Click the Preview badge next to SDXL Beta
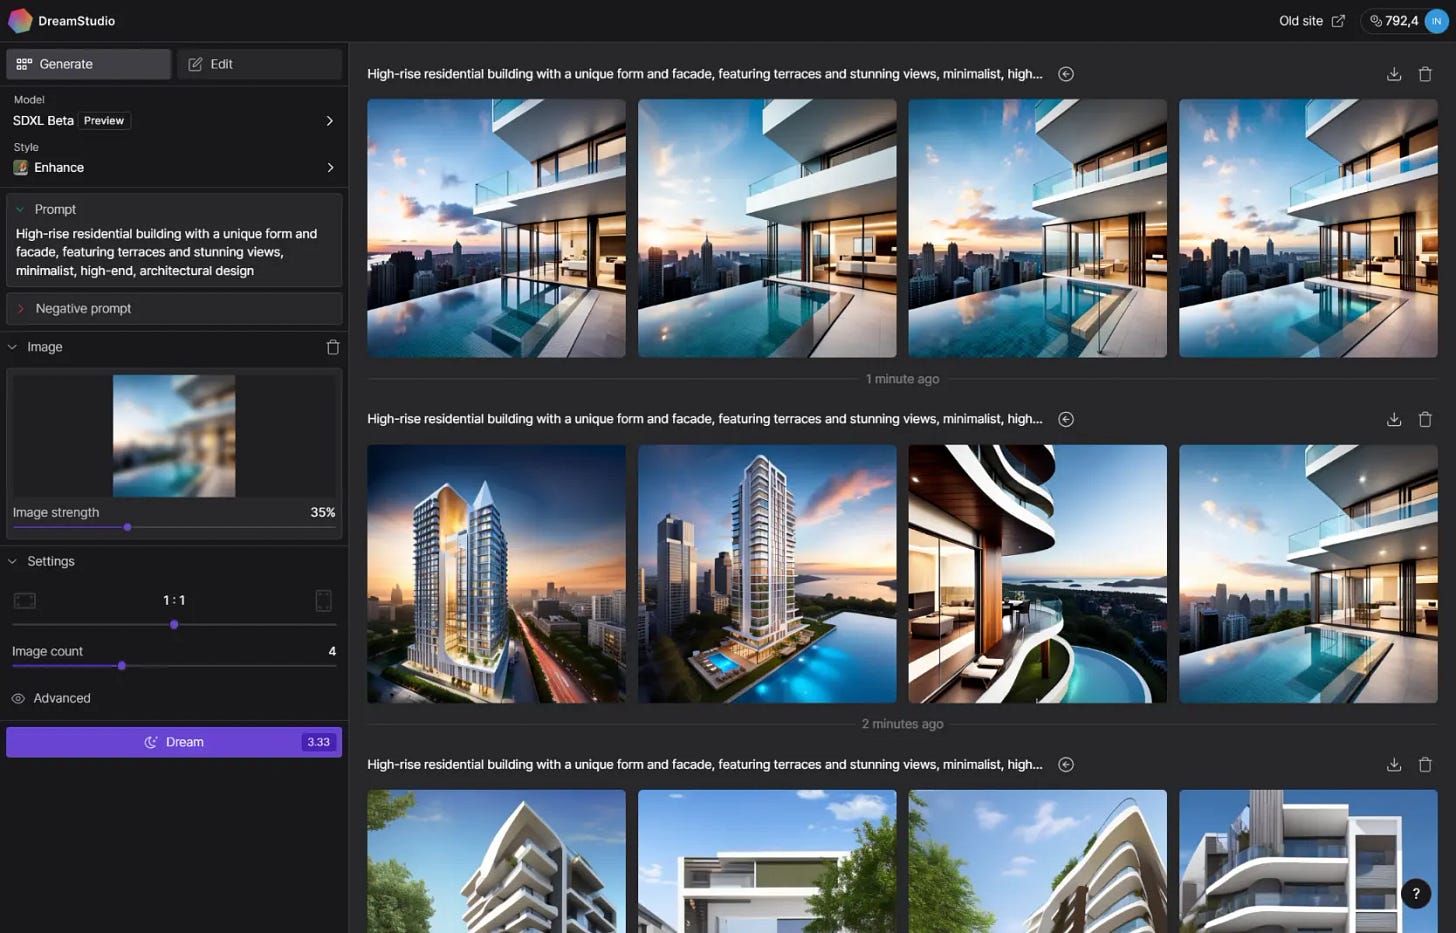 point(104,121)
